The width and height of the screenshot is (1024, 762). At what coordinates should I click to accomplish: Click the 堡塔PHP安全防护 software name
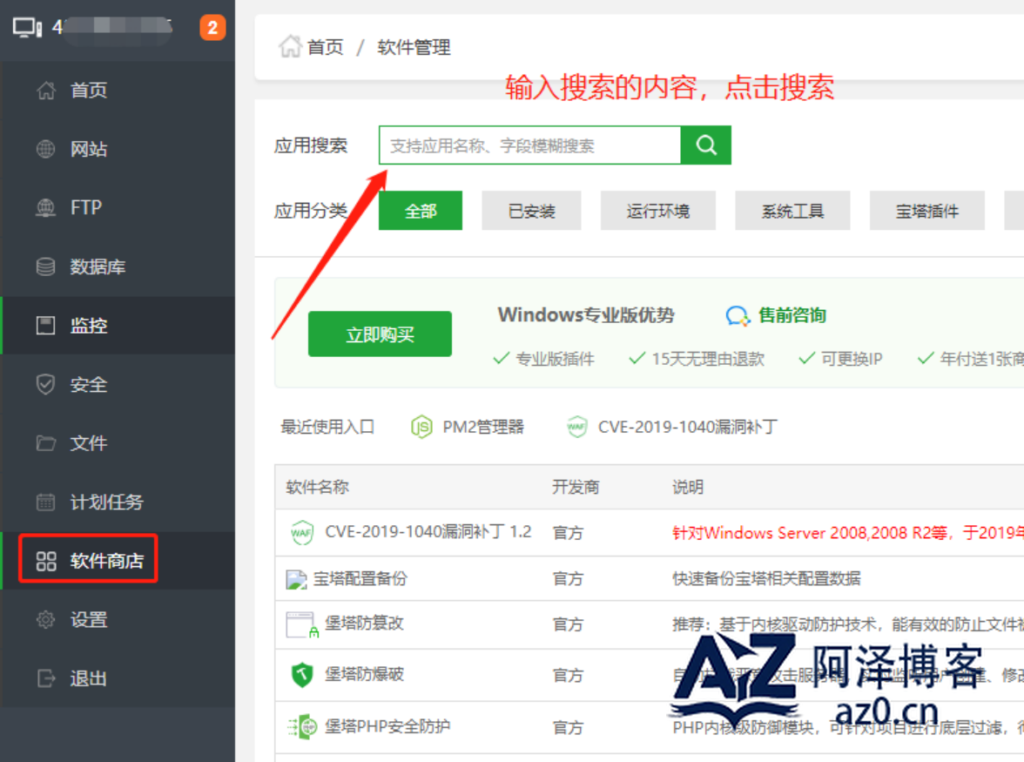click(387, 727)
